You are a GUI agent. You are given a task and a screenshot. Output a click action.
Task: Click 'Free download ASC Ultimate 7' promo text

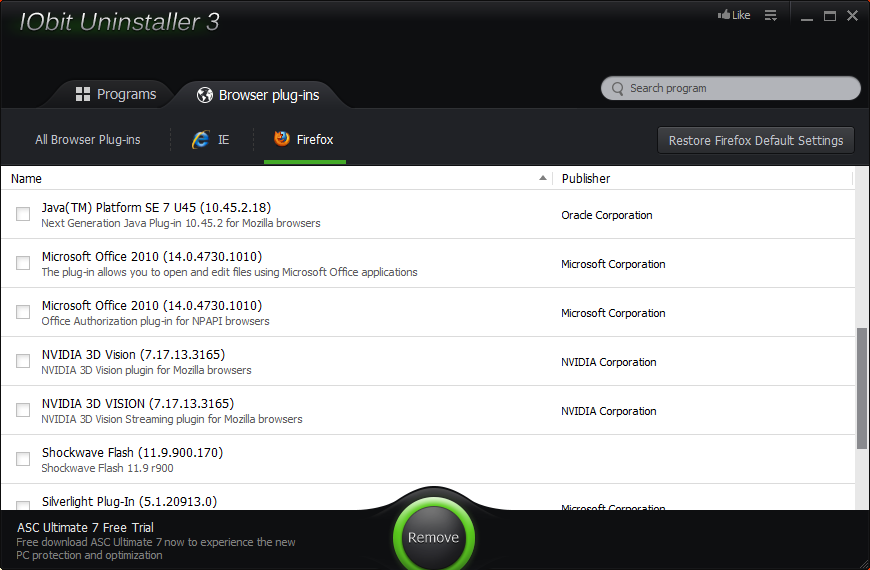tap(156, 548)
